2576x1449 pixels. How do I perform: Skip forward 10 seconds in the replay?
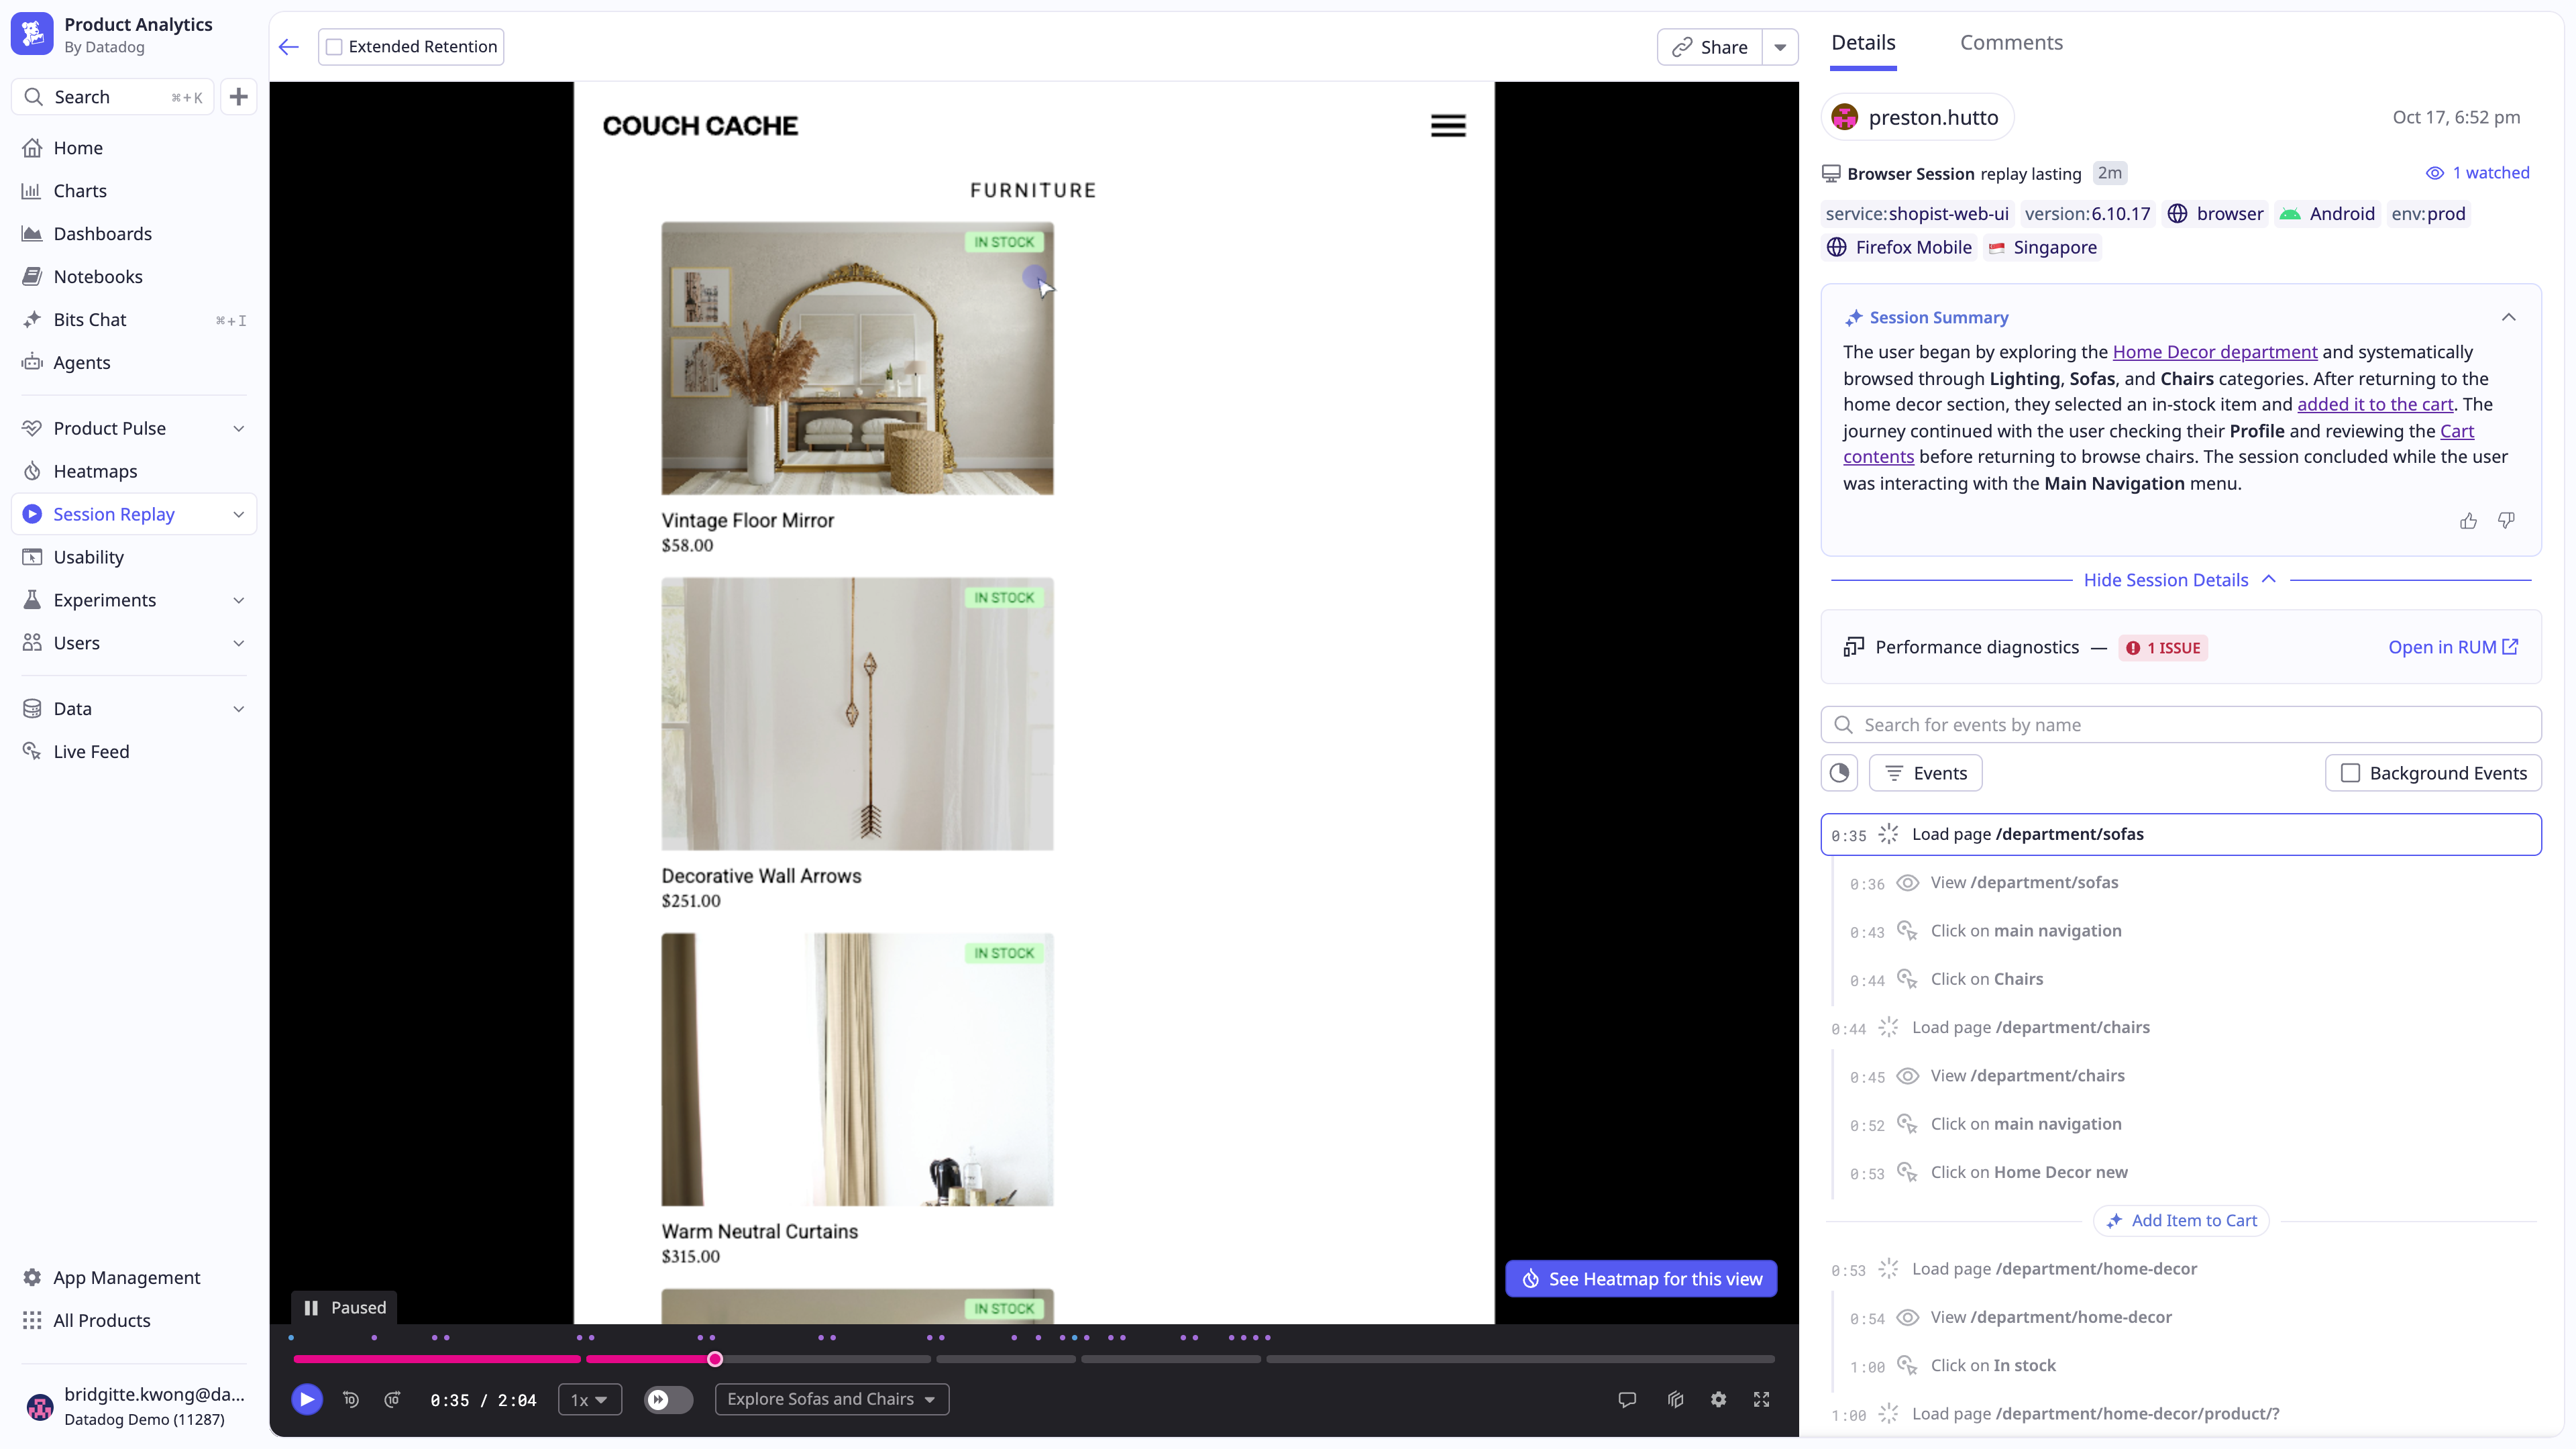click(x=393, y=1399)
